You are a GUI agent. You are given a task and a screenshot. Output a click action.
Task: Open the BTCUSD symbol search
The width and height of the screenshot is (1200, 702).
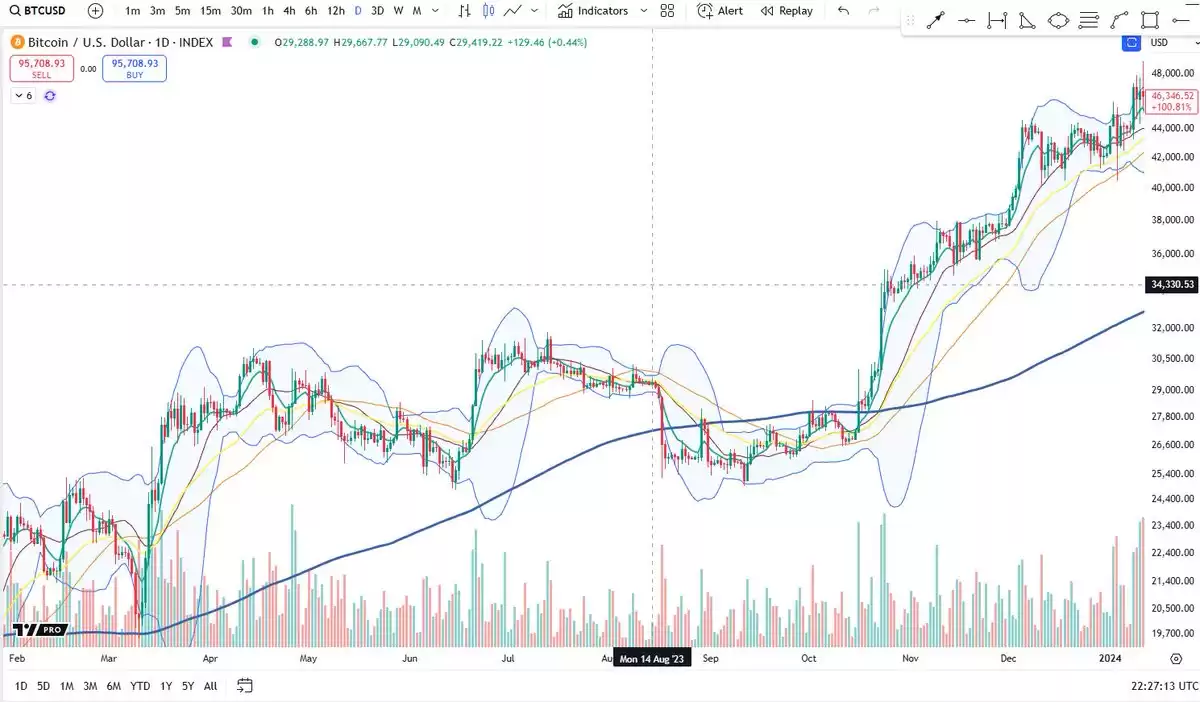[x=38, y=10]
